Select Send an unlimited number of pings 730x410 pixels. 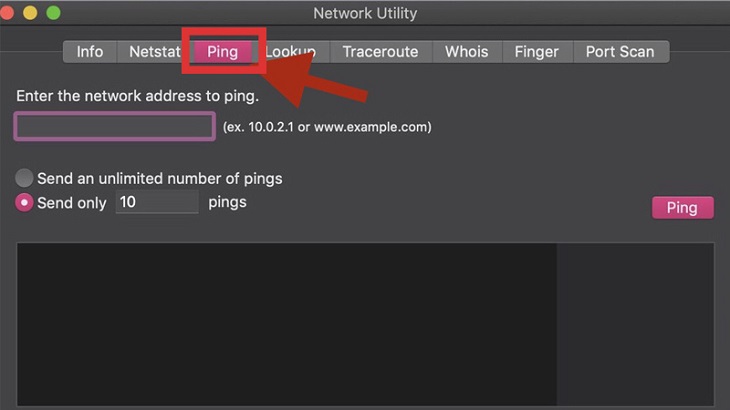[x=24, y=178]
